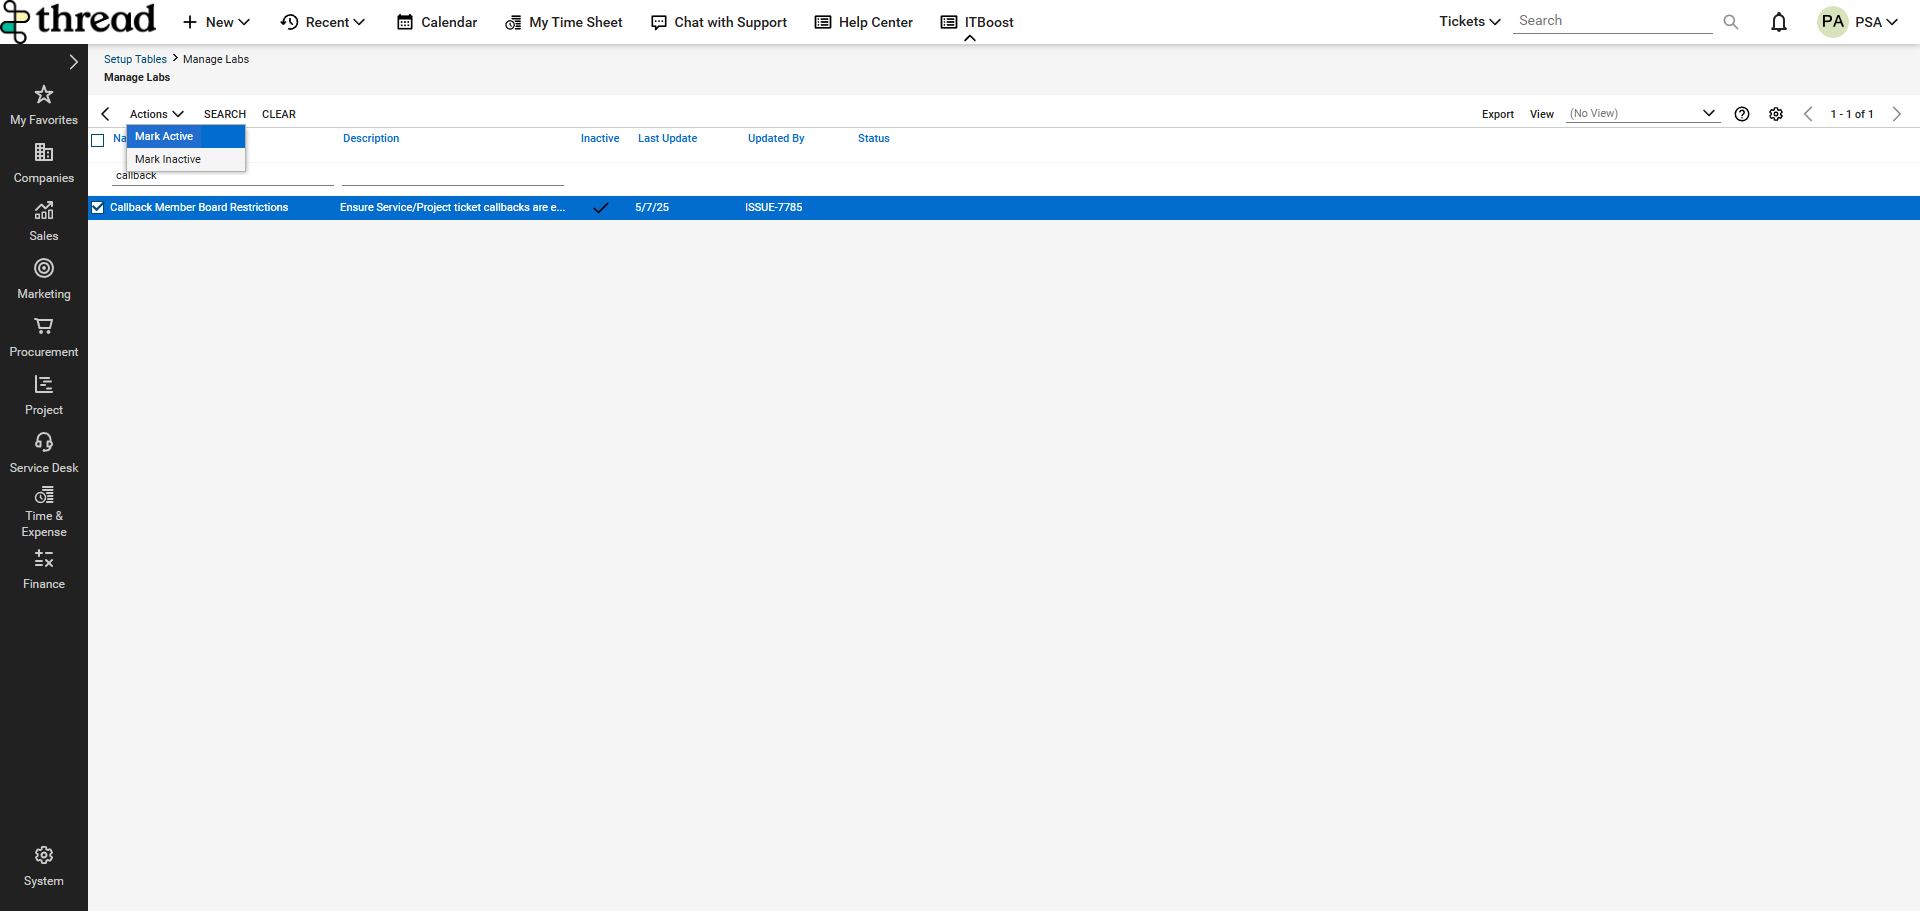Toggle the Actions dropdown menu
Screen dimensions: 1920x911
157,114
